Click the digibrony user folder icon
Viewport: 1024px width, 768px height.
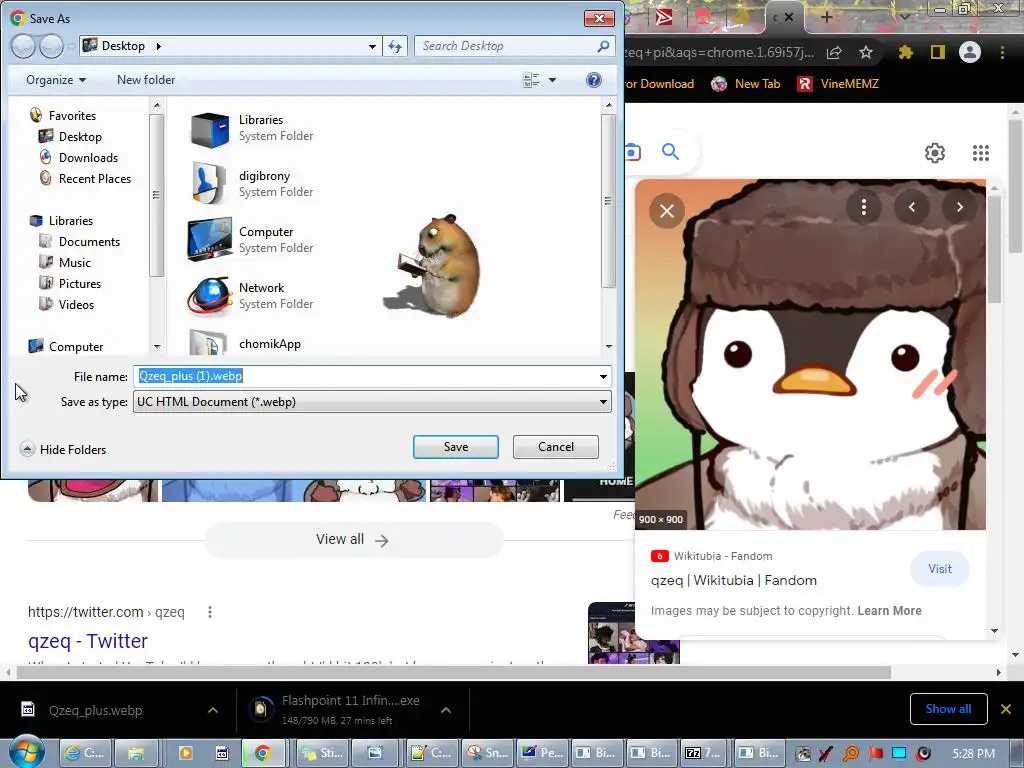(210, 184)
